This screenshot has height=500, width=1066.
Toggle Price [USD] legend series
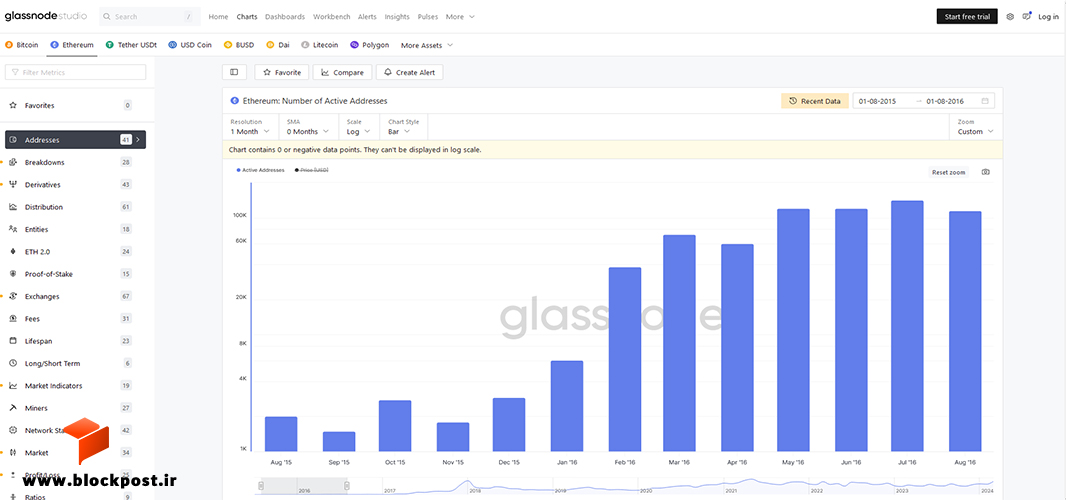click(x=311, y=170)
